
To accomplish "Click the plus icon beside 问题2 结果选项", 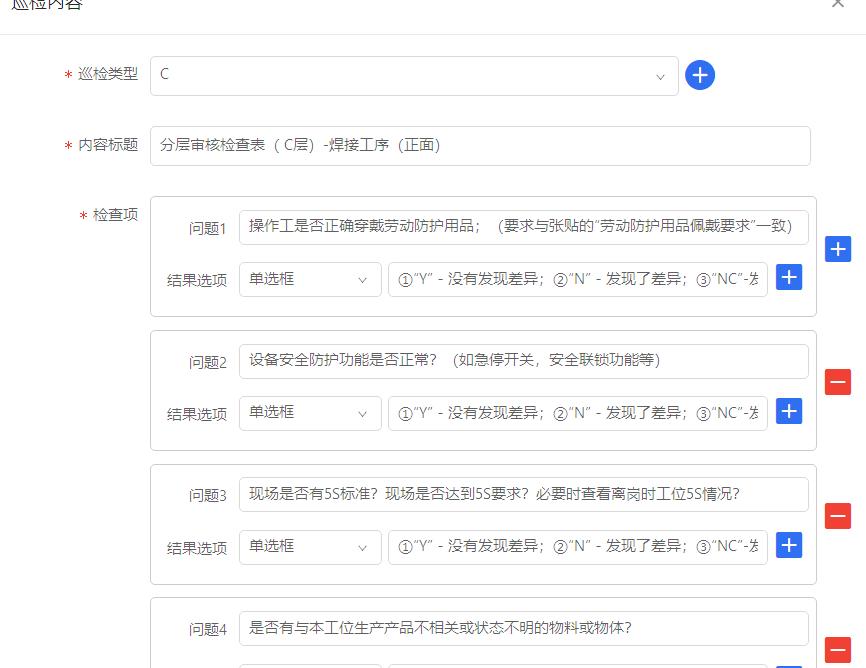I will coord(789,411).
